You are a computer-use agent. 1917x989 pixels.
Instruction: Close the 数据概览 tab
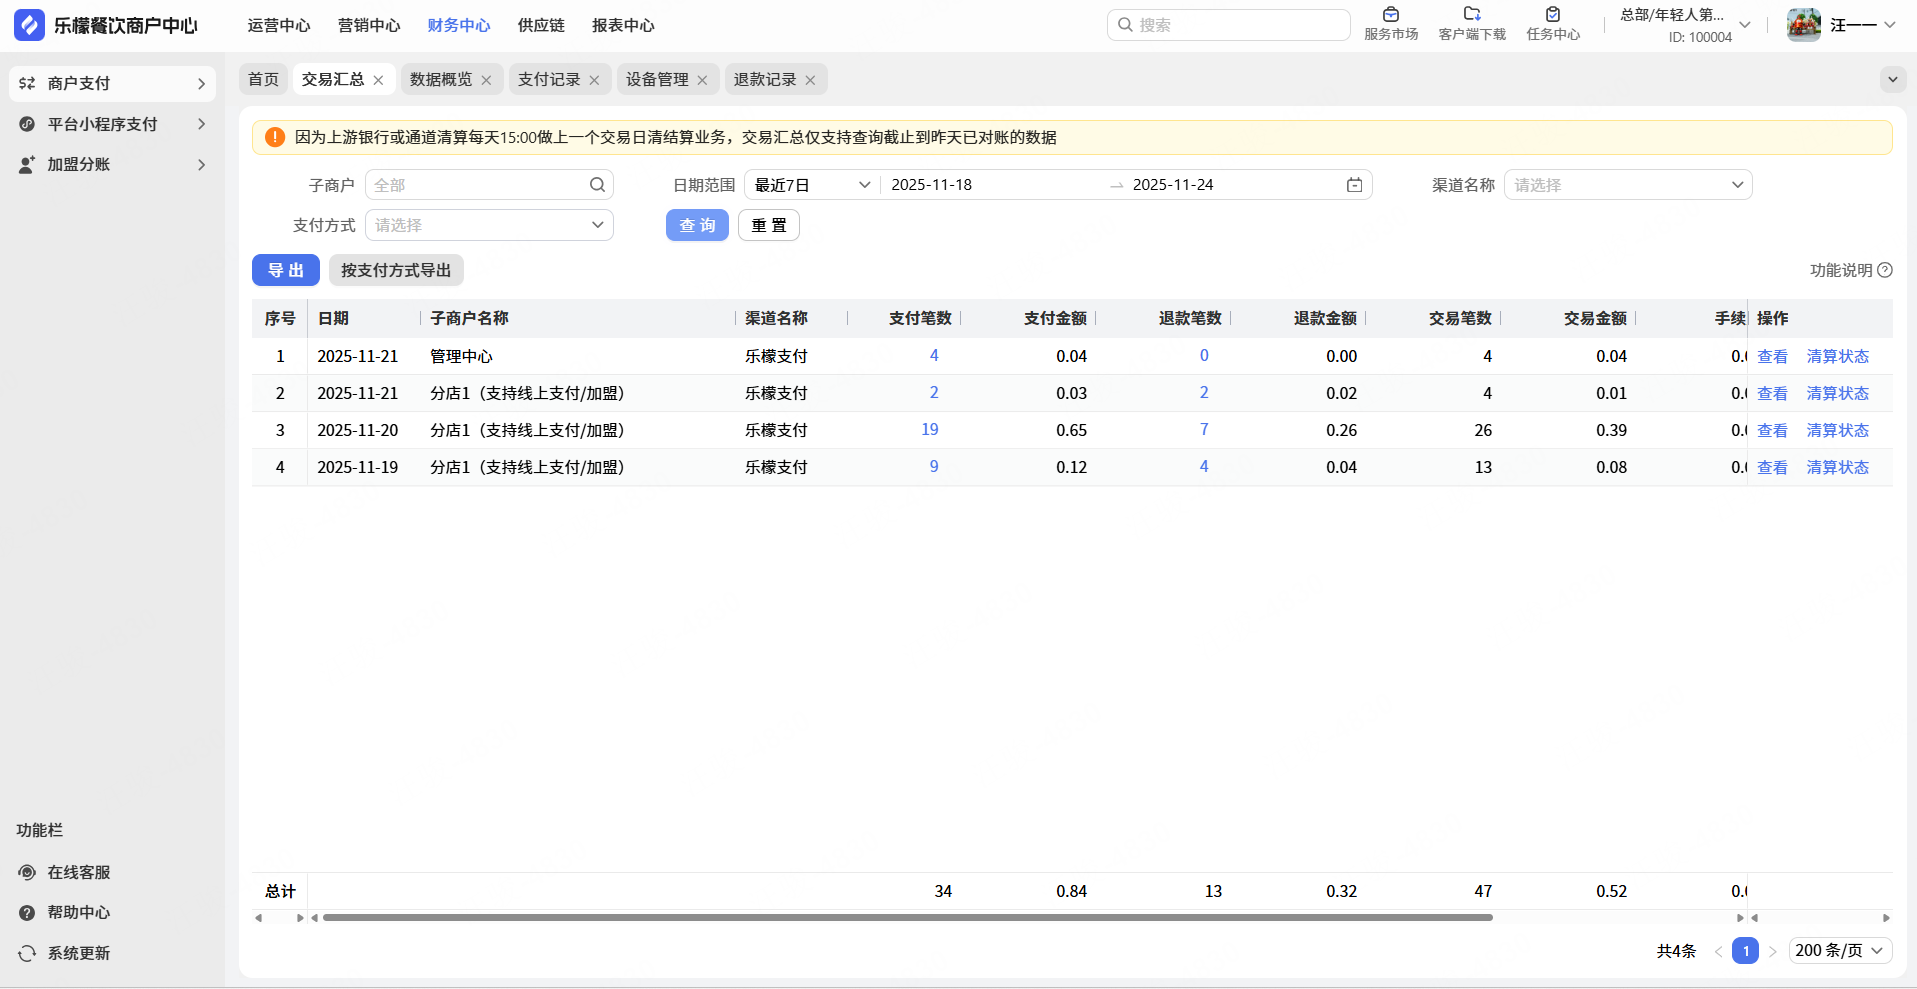click(486, 80)
